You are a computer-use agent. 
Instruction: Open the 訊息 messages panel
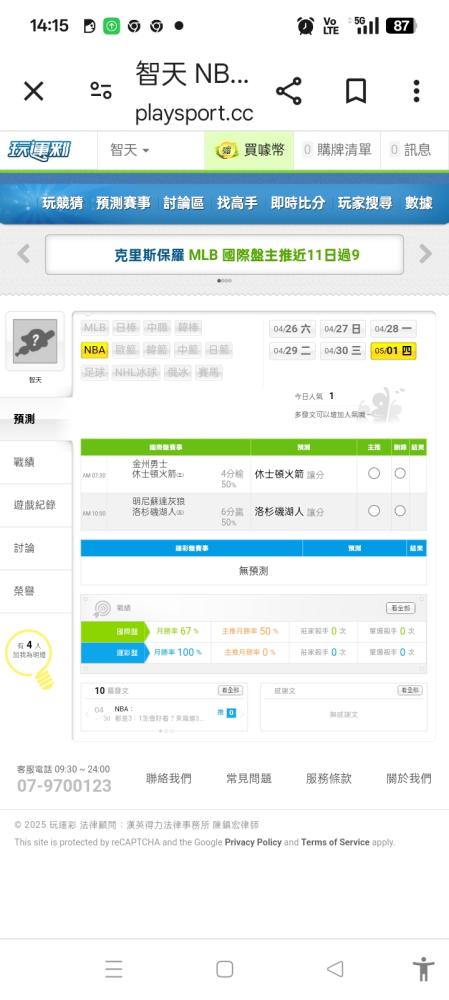point(411,150)
